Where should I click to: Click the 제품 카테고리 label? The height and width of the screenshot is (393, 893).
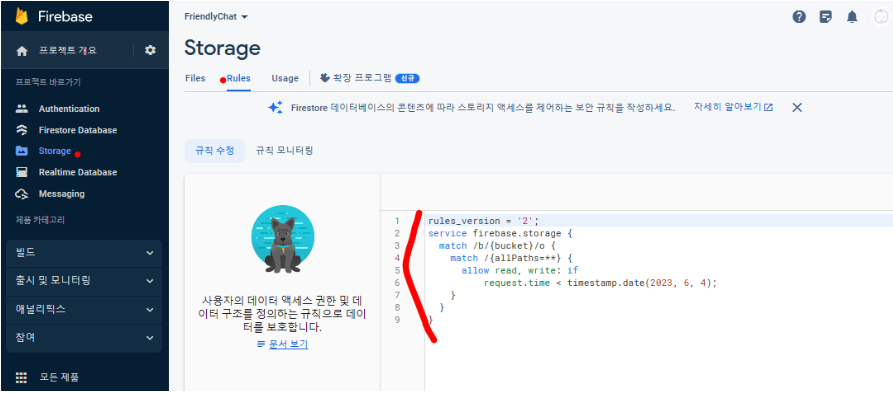point(40,219)
